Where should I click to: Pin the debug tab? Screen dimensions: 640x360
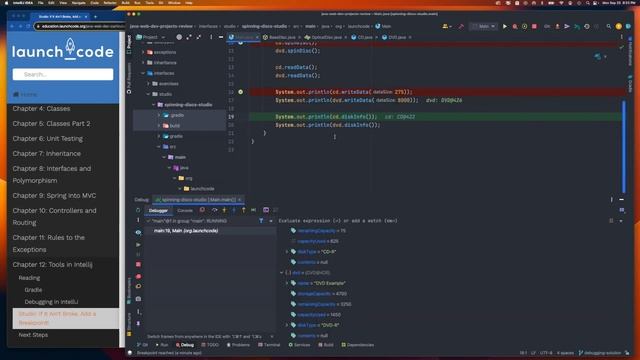click(138, 323)
